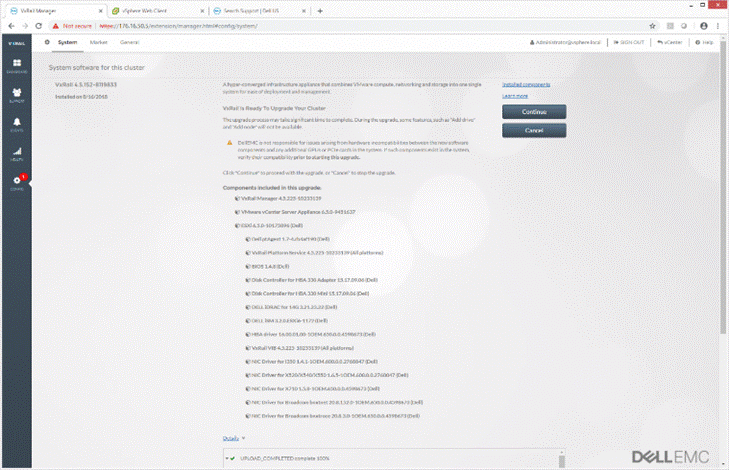Image resolution: width=729 pixels, height=470 pixels.
Task: Switch to Search Support Dell US tab
Action: point(259,11)
